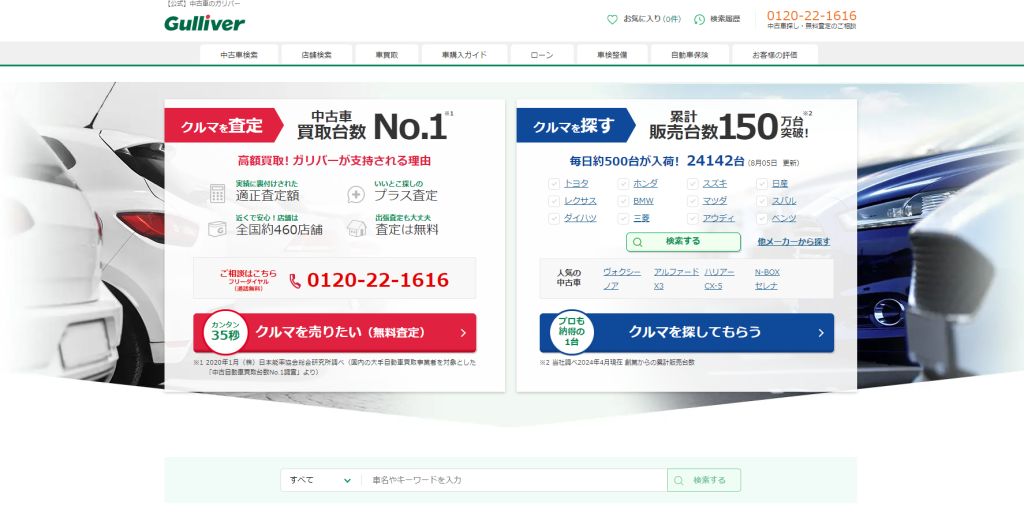1024x517 pixels.
Task: Tick the トヨタ checkbox
Action: pyautogui.click(x=554, y=184)
